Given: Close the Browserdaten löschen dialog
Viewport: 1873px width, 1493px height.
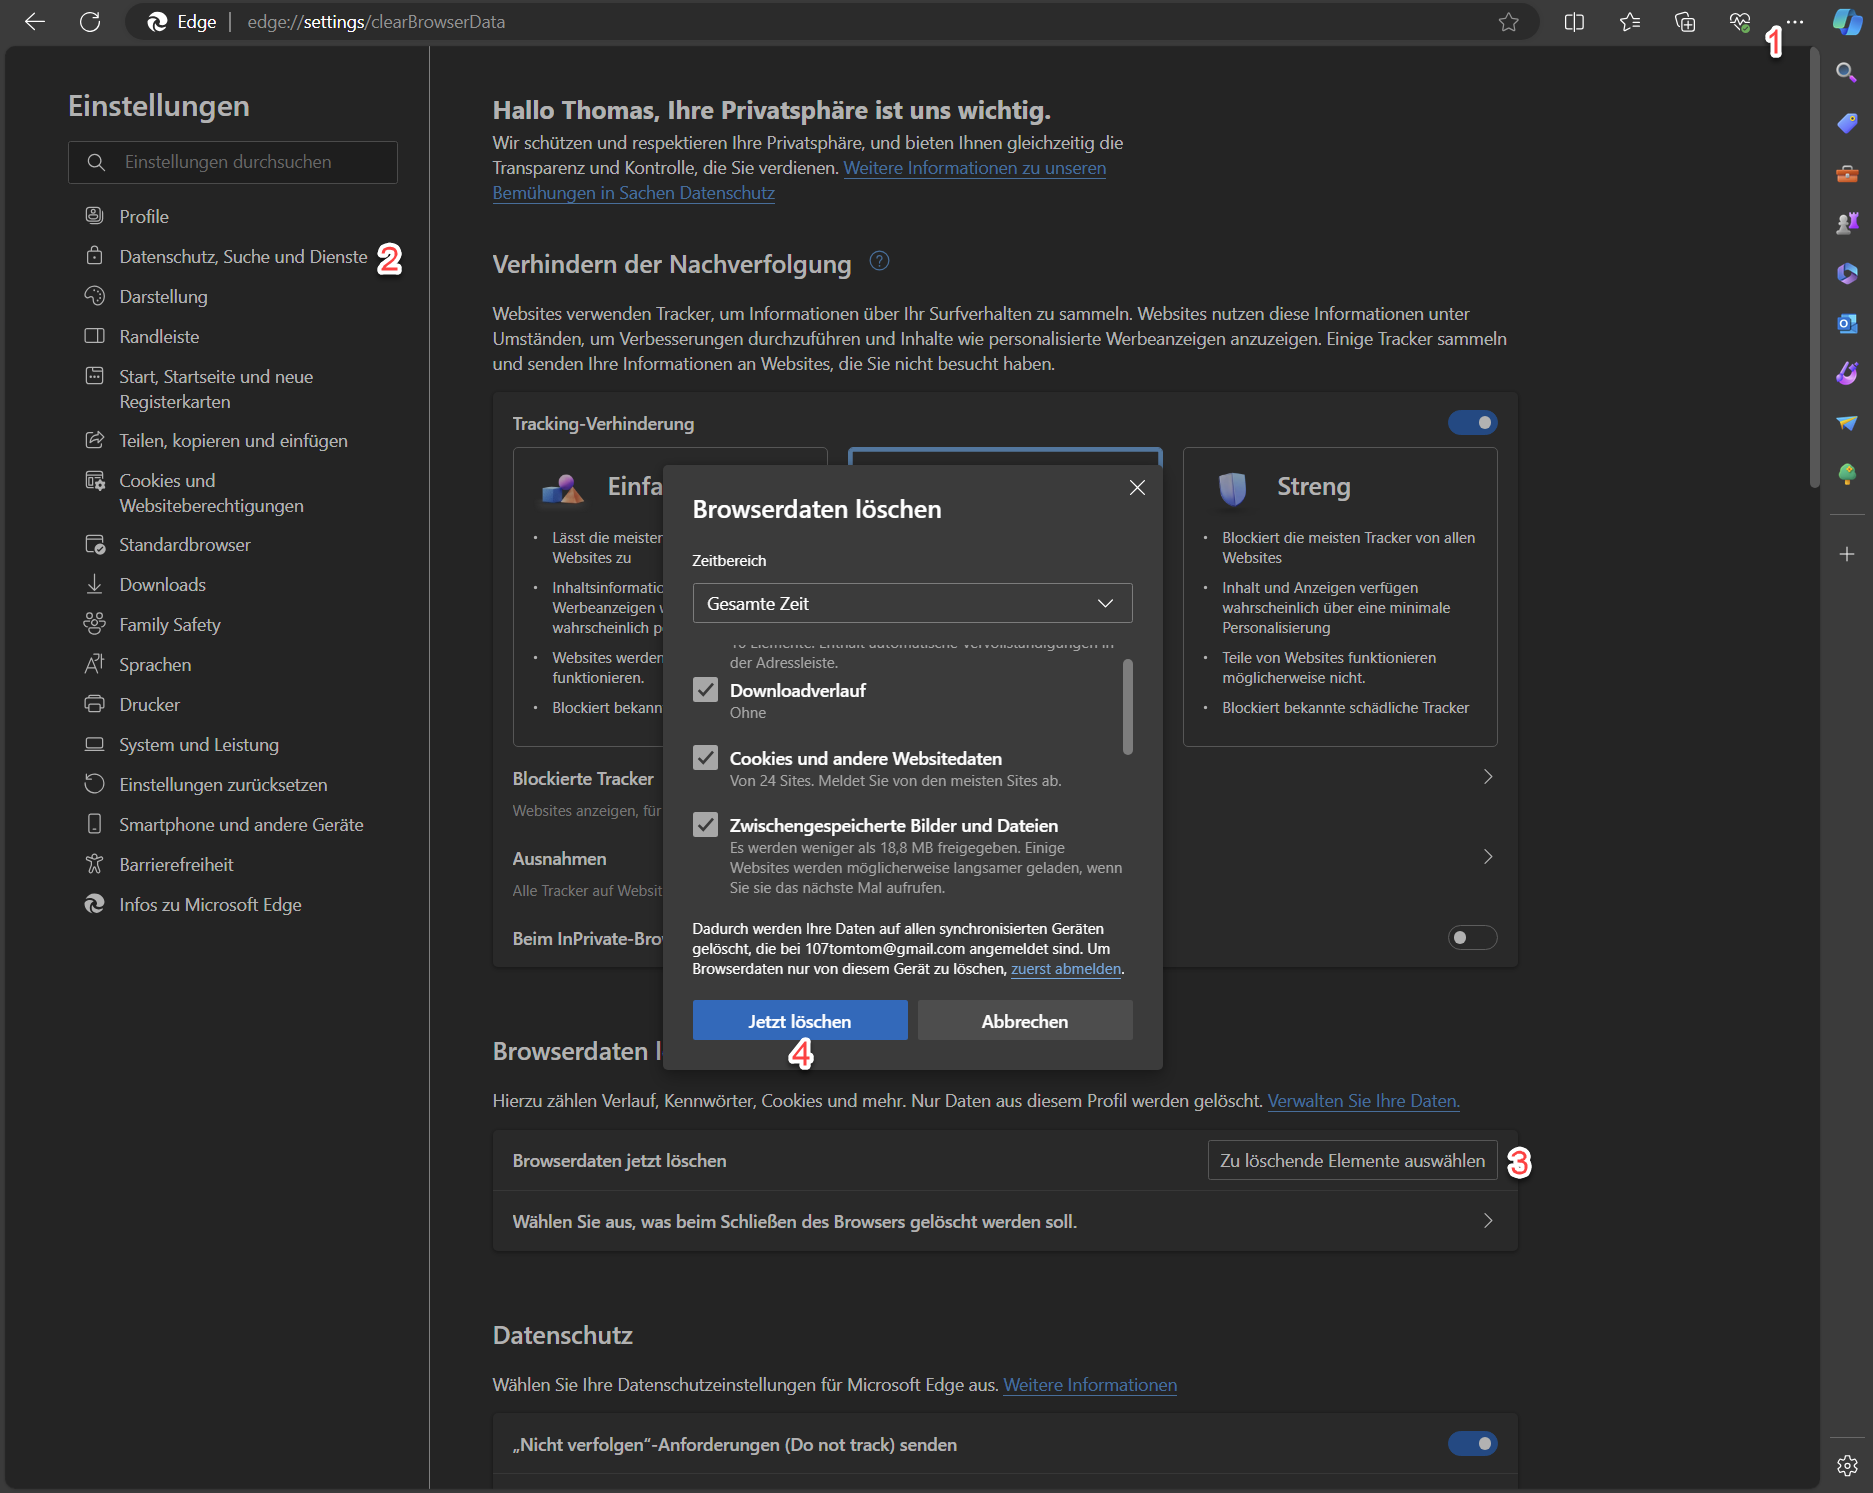Looking at the screenshot, I should point(1137,487).
